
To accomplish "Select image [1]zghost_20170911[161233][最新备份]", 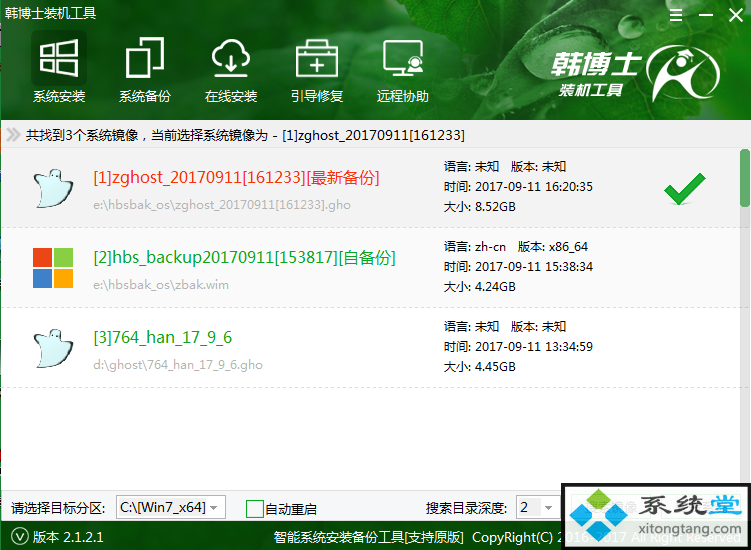I will coord(236,178).
